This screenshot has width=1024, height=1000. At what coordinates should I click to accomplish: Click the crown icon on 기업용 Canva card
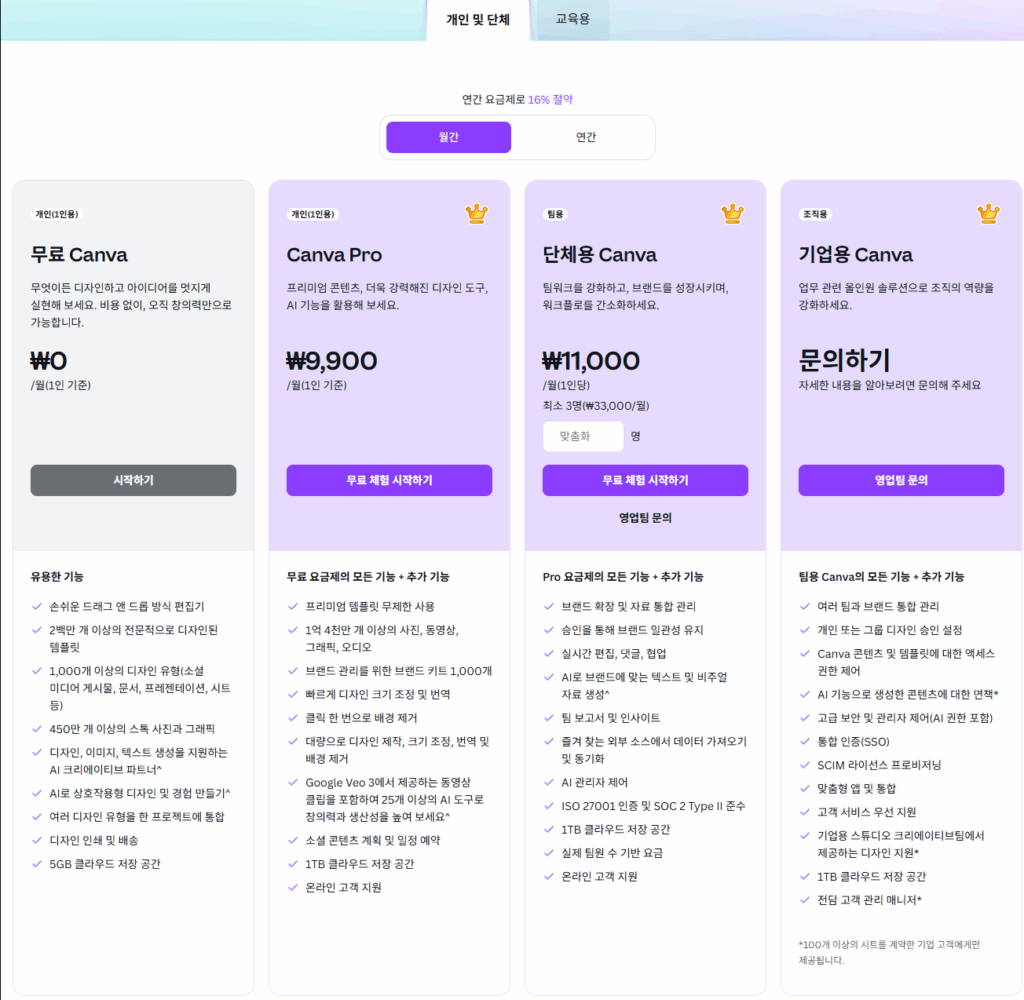tap(988, 214)
